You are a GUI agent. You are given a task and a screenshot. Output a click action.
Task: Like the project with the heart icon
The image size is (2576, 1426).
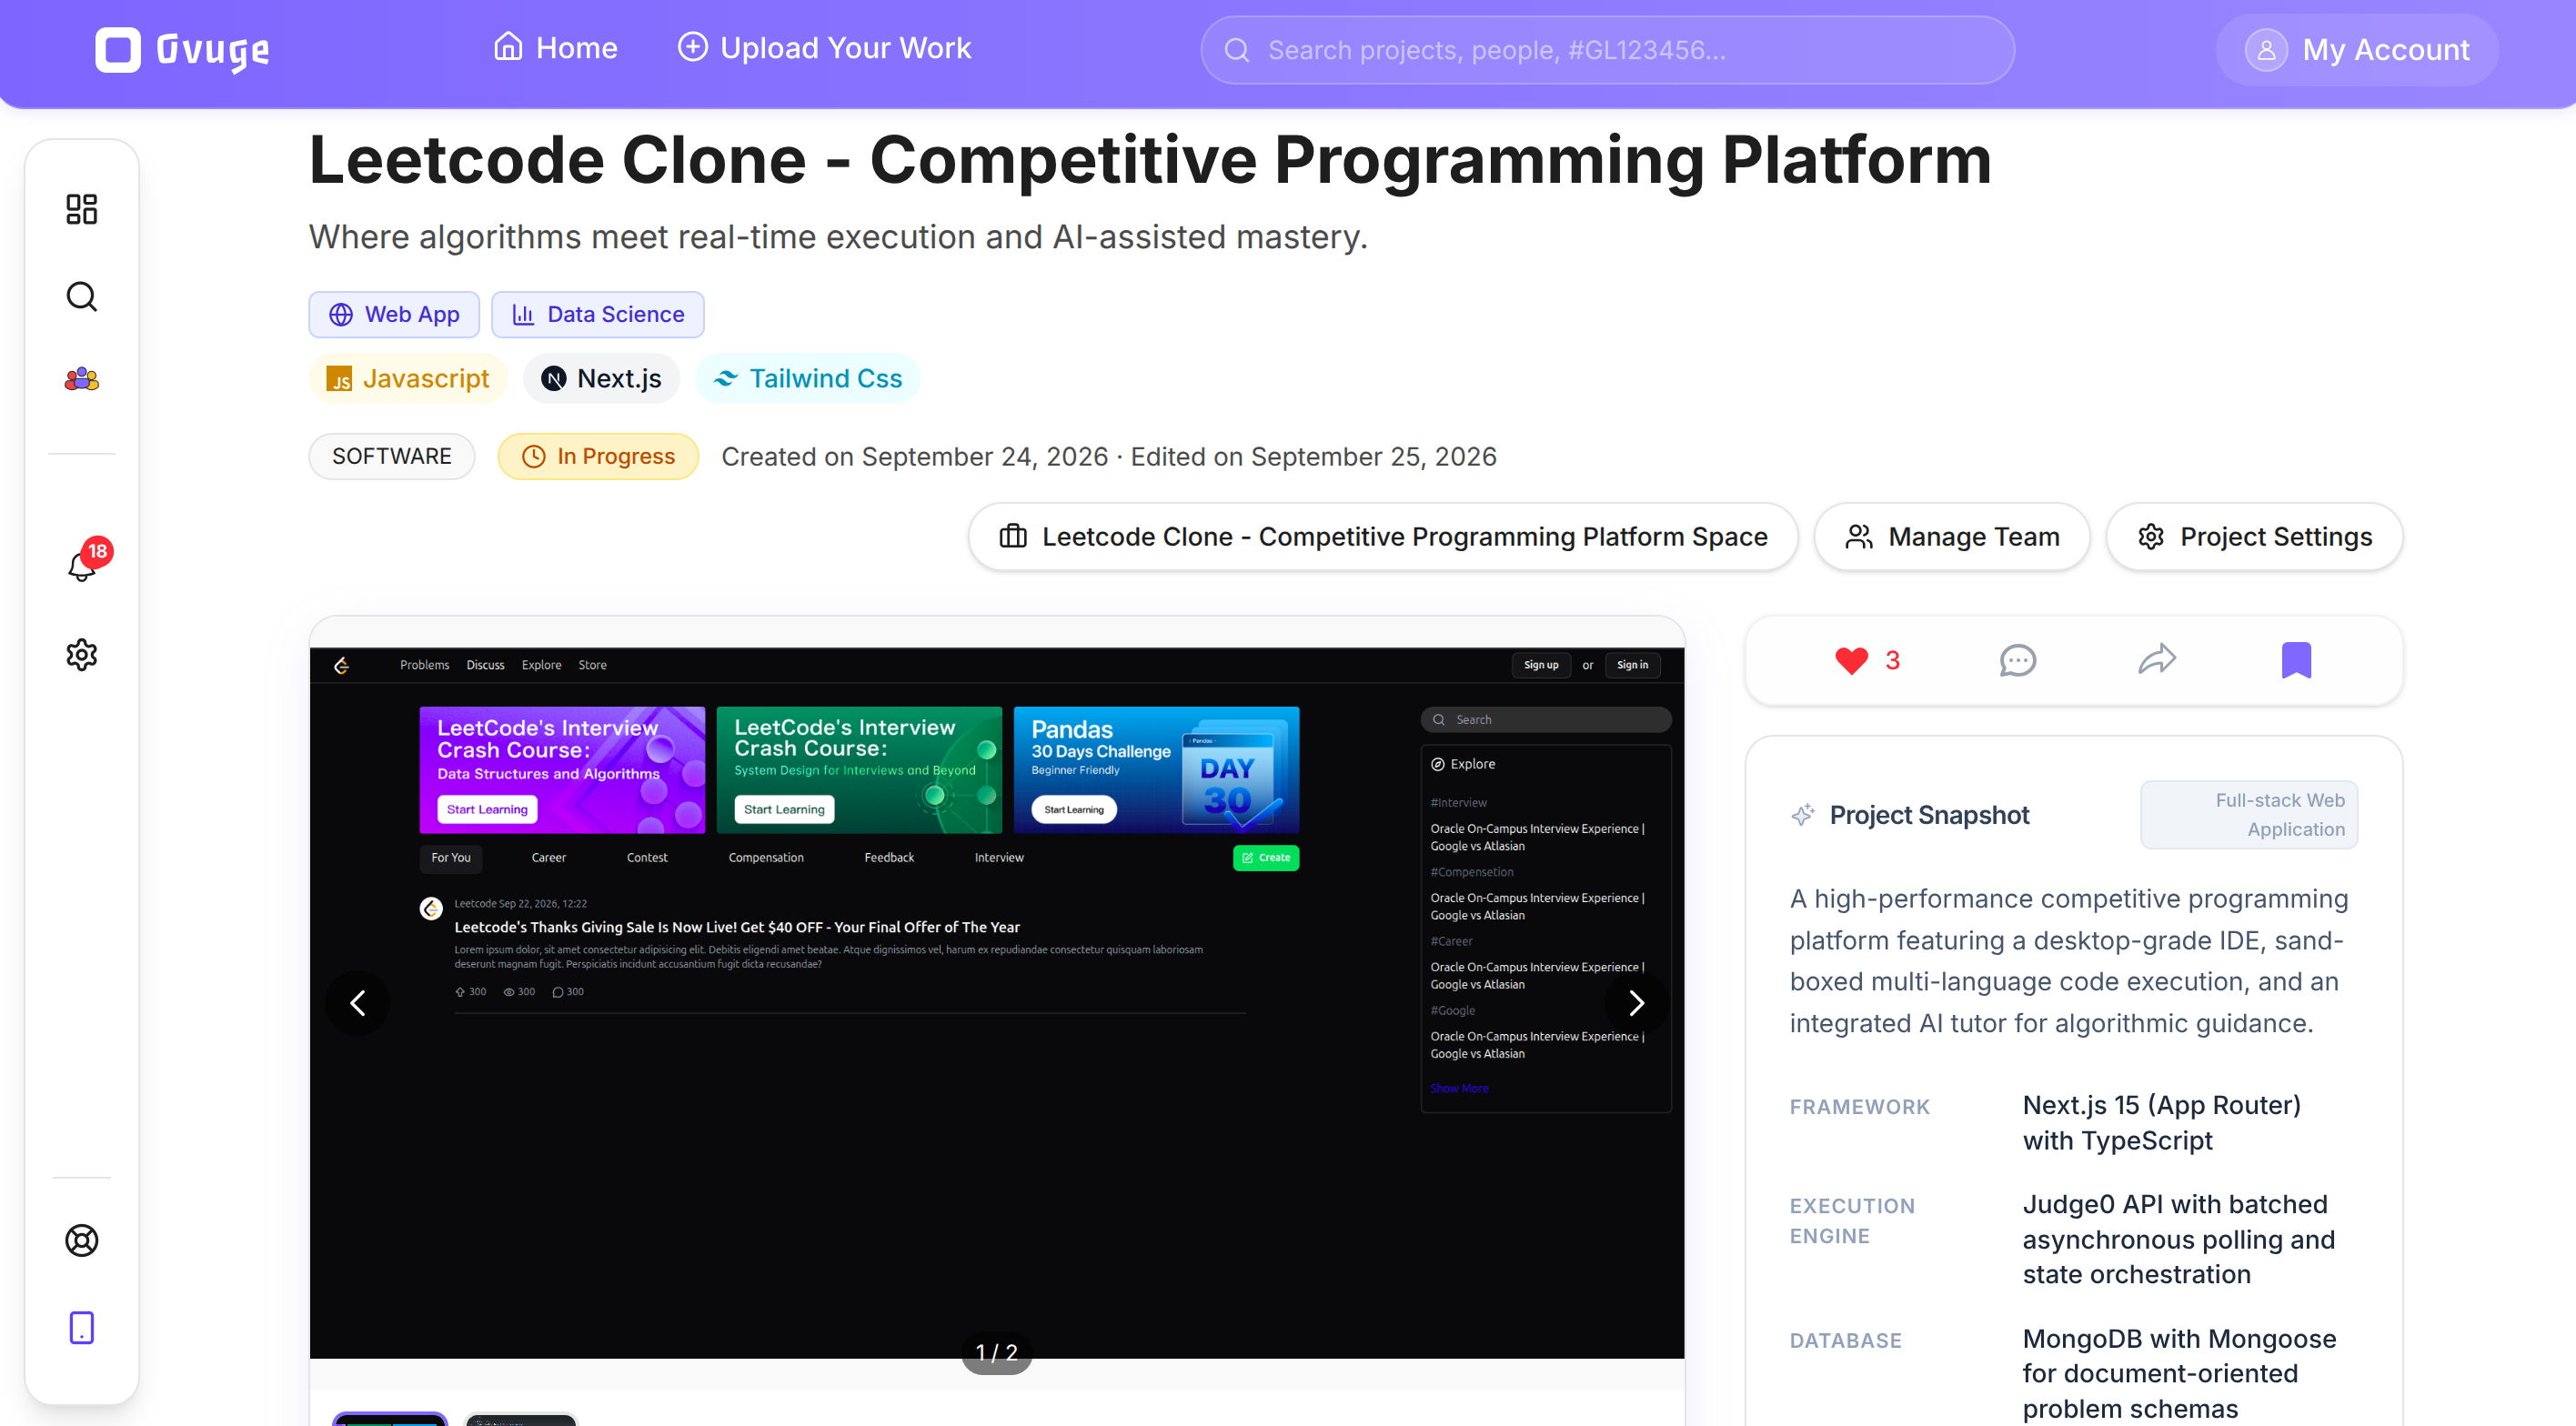[1851, 660]
